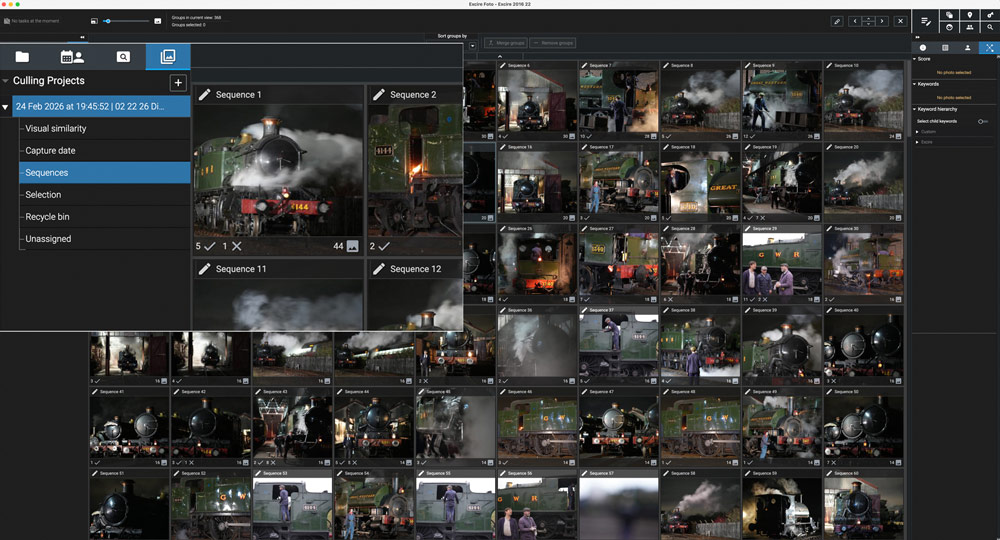Click the rename pencil for Sequence 57
This screenshot has height=540, width=1000.
click(584, 473)
